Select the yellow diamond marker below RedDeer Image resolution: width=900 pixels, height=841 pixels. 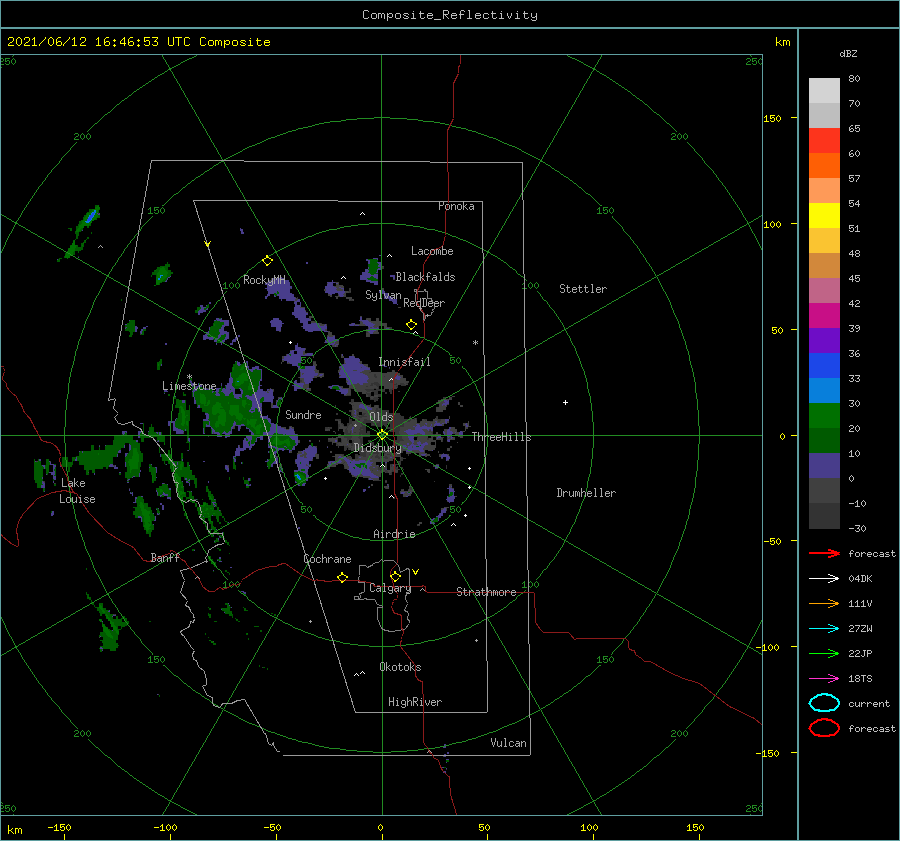(x=412, y=325)
